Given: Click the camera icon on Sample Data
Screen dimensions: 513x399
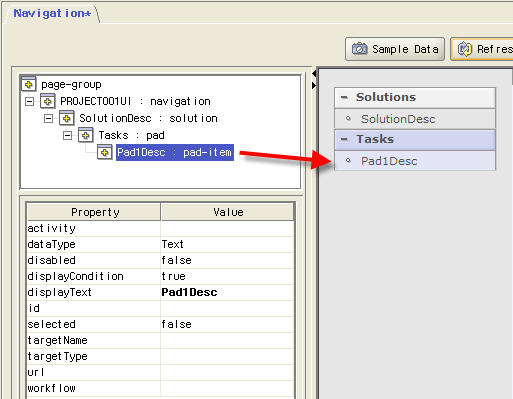Looking at the screenshot, I should coord(359,49).
